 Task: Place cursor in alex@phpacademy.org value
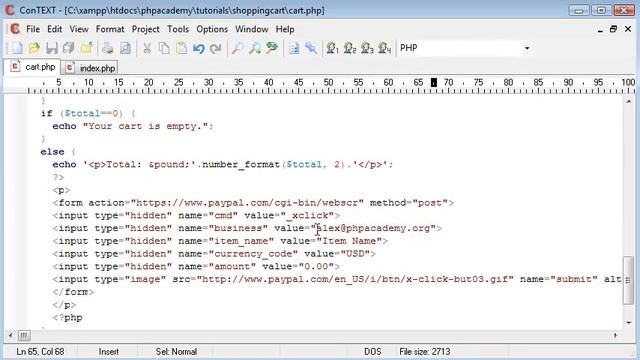point(373,228)
